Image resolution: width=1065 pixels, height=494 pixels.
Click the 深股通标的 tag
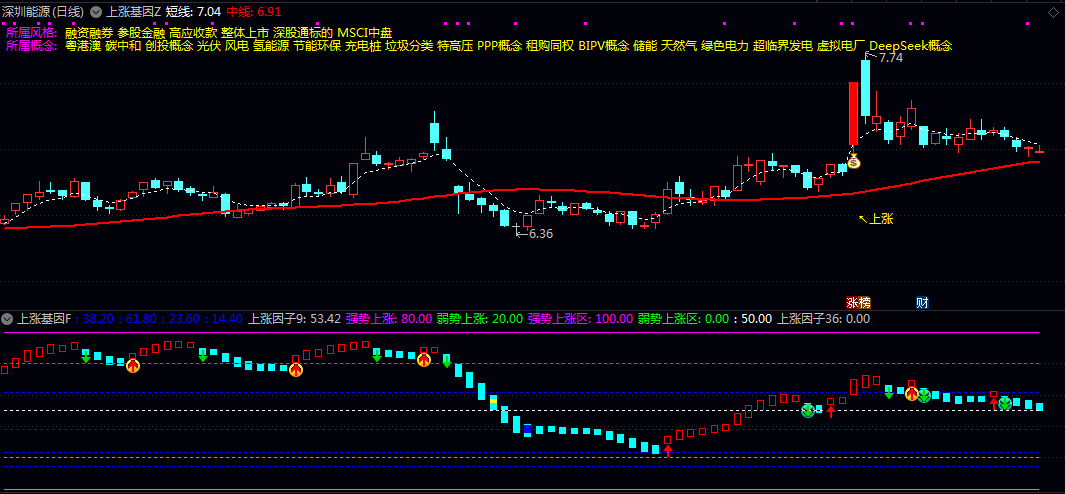[303, 33]
